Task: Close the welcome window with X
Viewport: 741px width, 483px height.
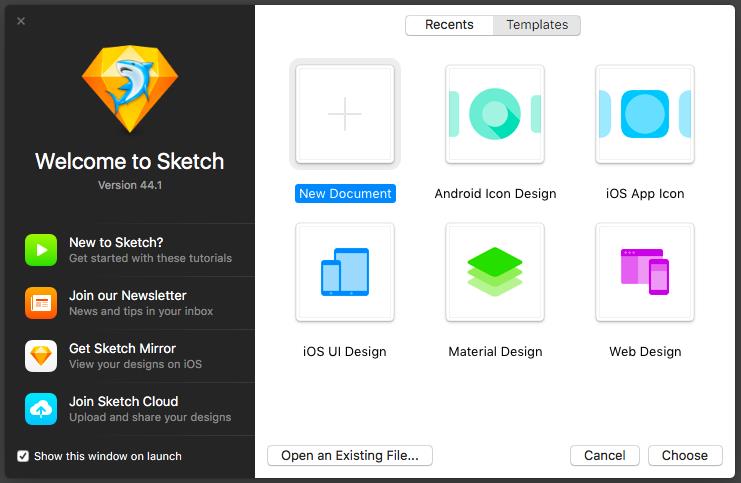Action: (x=21, y=21)
